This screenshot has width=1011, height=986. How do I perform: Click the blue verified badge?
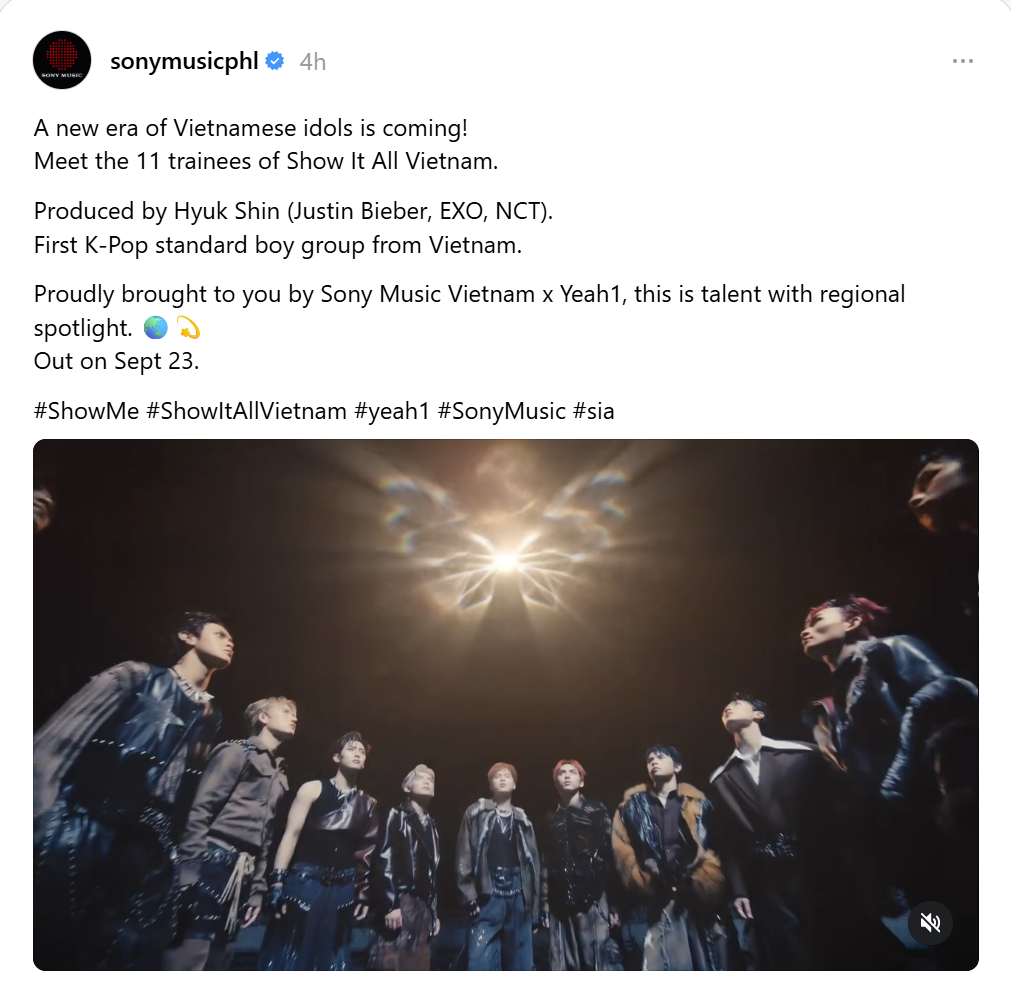click(x=275, y=61)
